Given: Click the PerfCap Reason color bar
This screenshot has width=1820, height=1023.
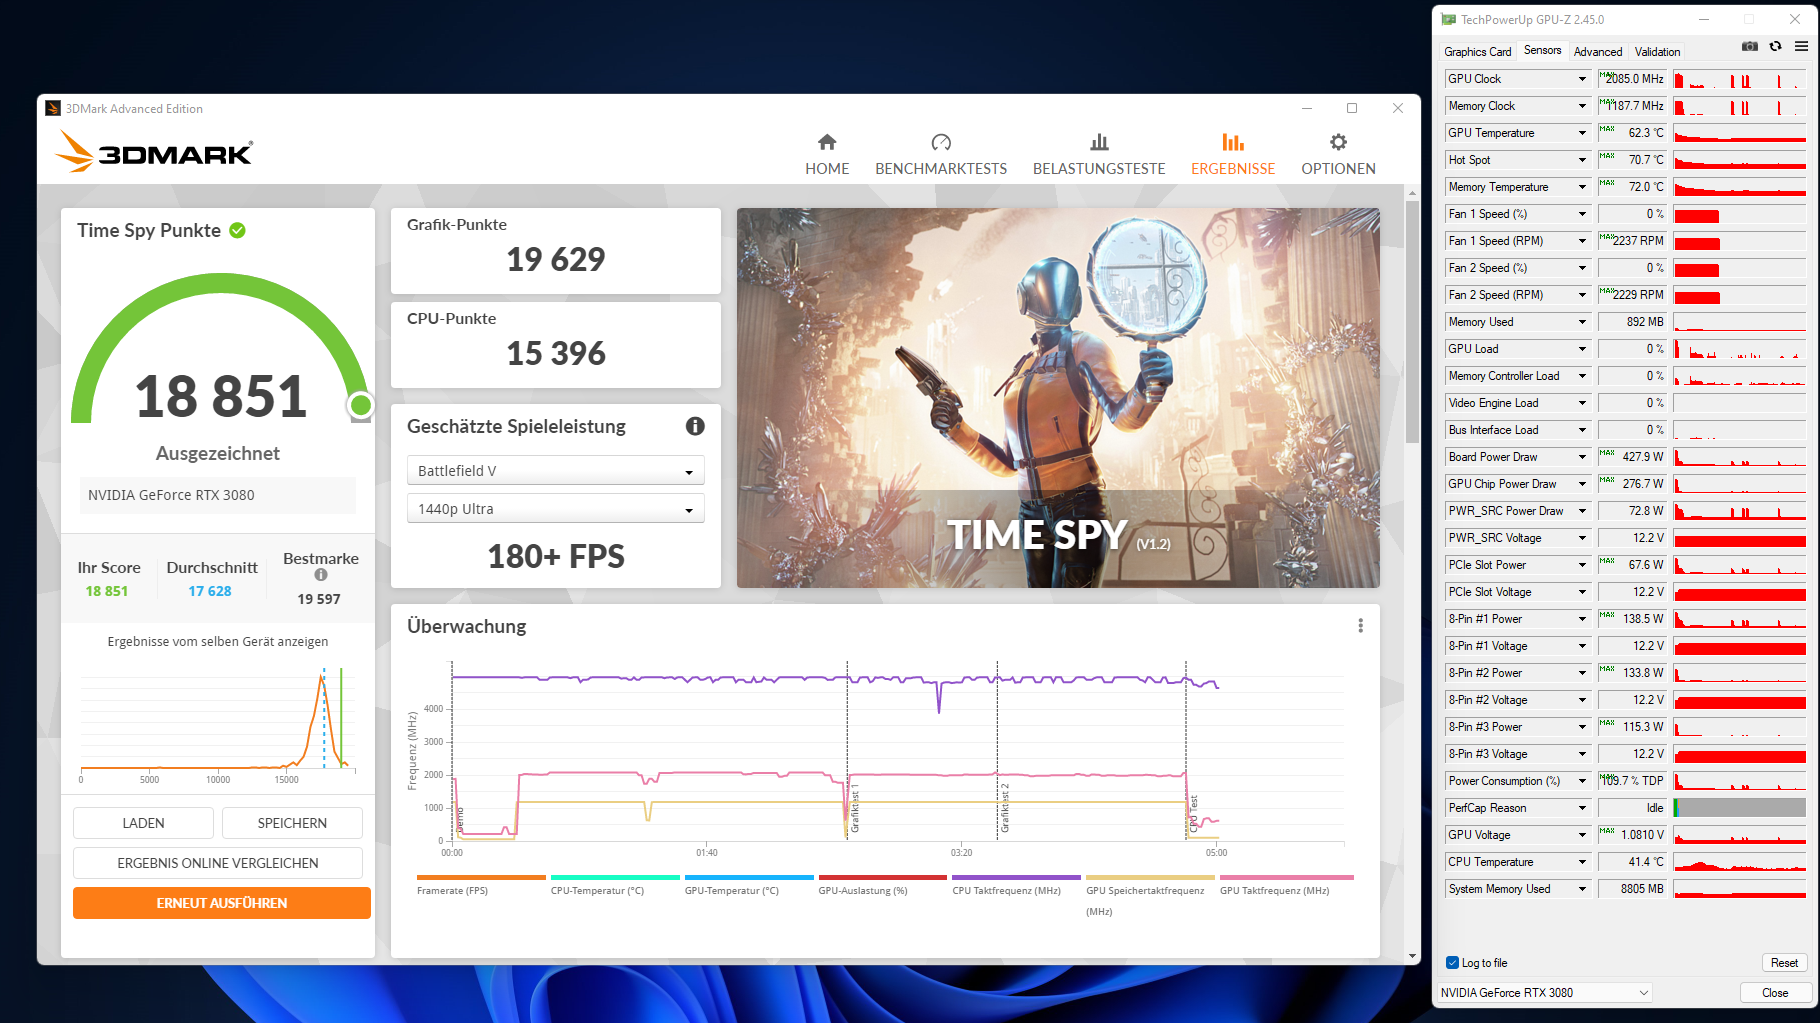Looking at the screenshot, I should tap(1740, 808).
